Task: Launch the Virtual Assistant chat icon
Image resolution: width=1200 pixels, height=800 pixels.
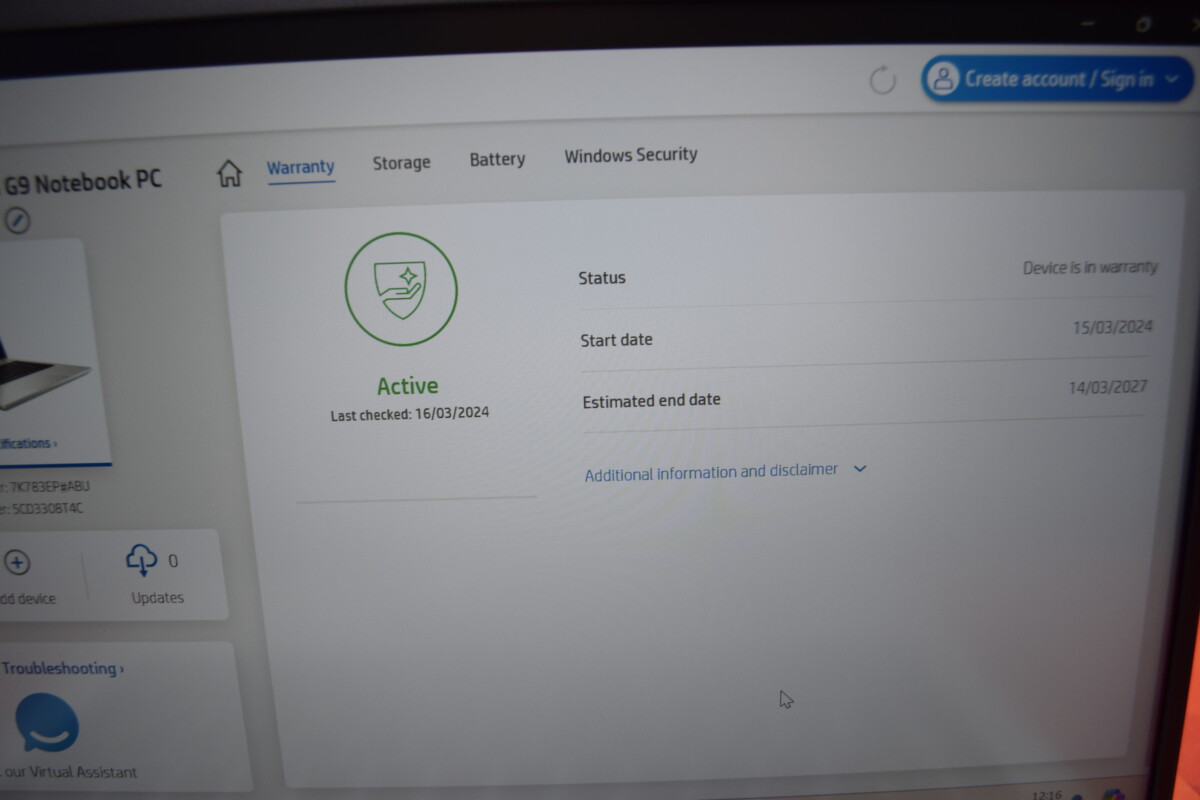Action: (46, 722)
